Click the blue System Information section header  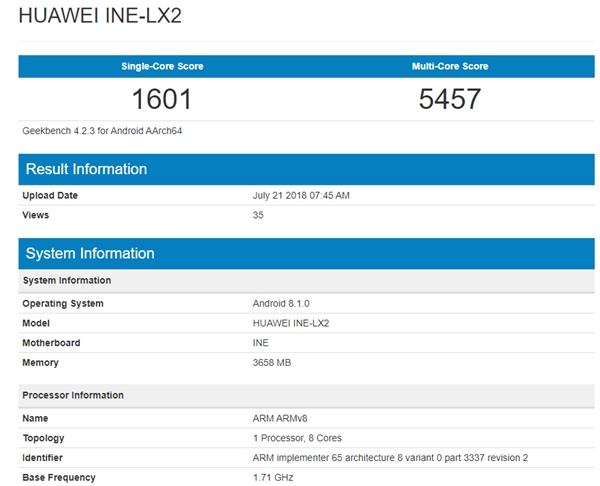(90, 253)
